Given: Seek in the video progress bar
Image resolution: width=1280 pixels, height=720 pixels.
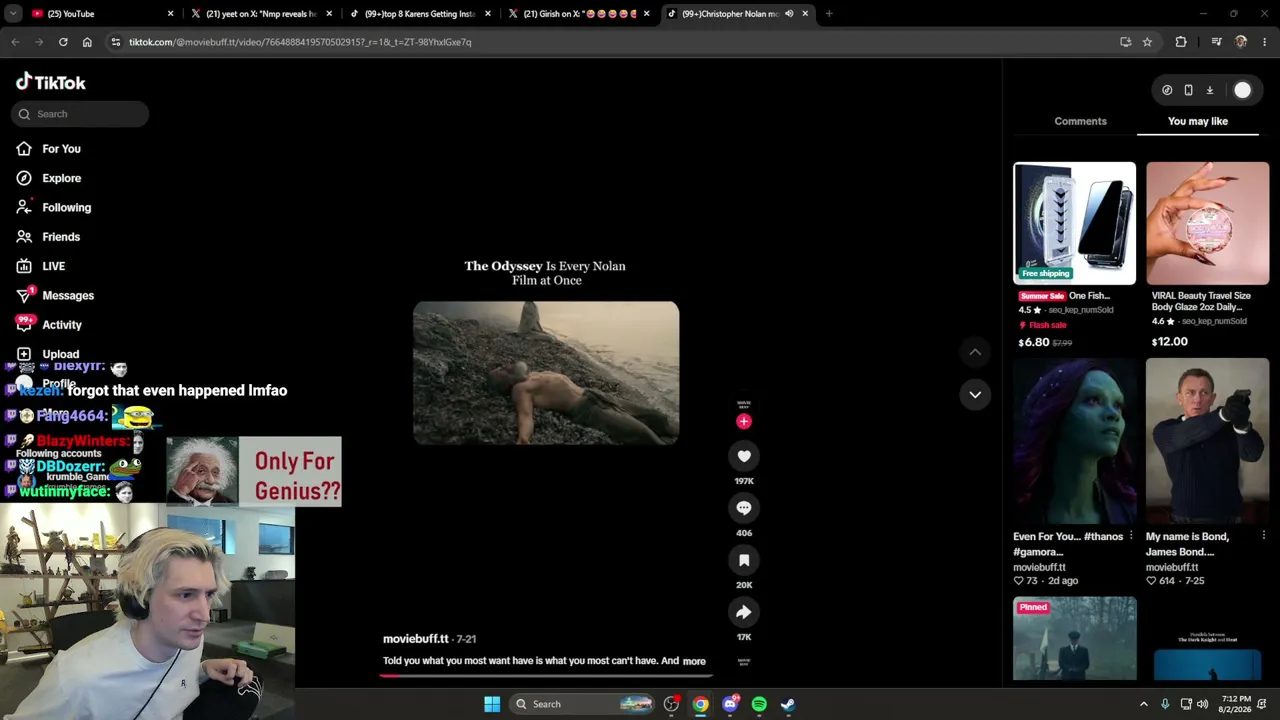Looking at the screenshot, I should click(545, 675).
